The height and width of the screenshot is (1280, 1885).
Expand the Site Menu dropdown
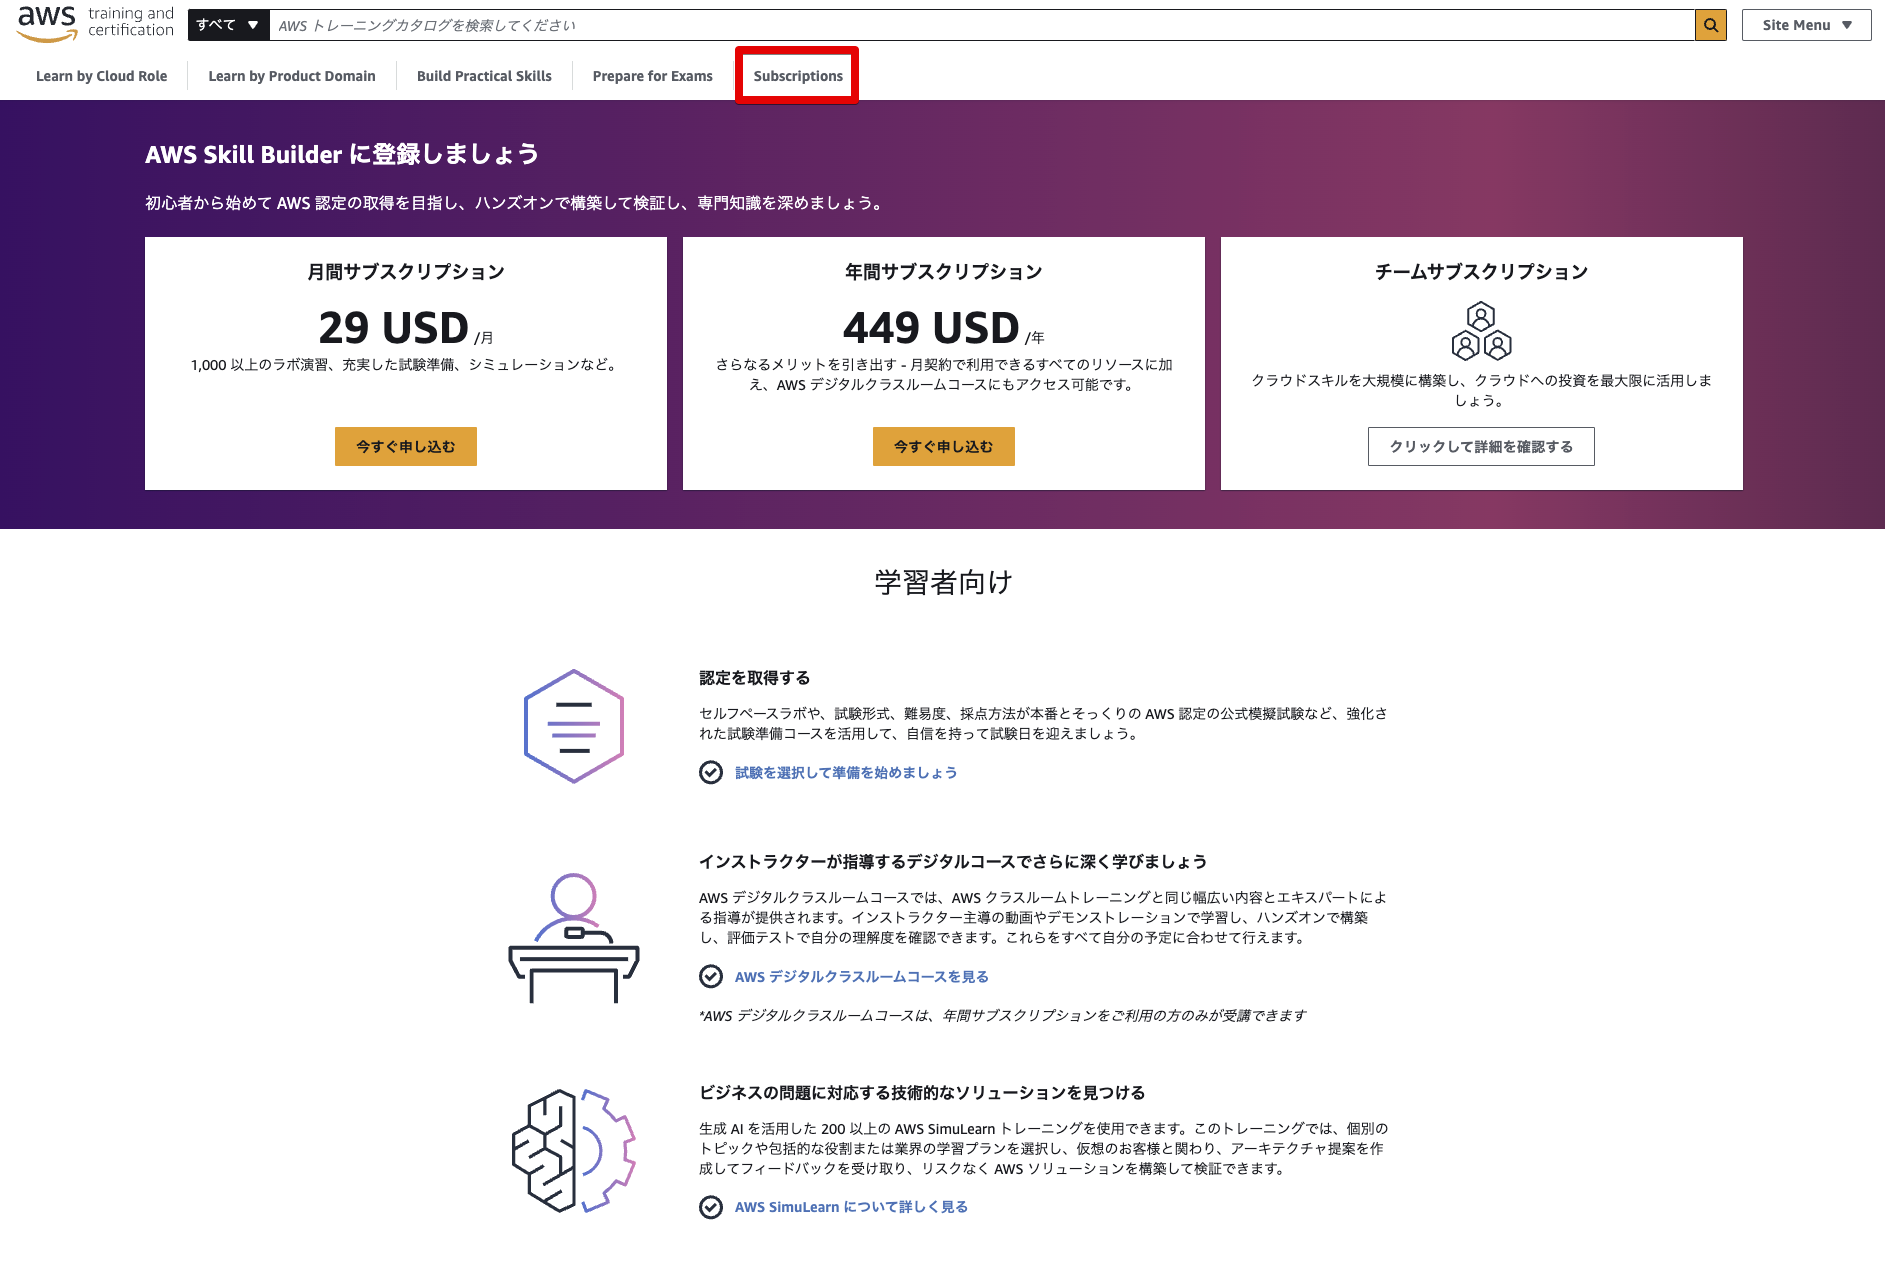pyautogui.click(x=1806, y=25)
